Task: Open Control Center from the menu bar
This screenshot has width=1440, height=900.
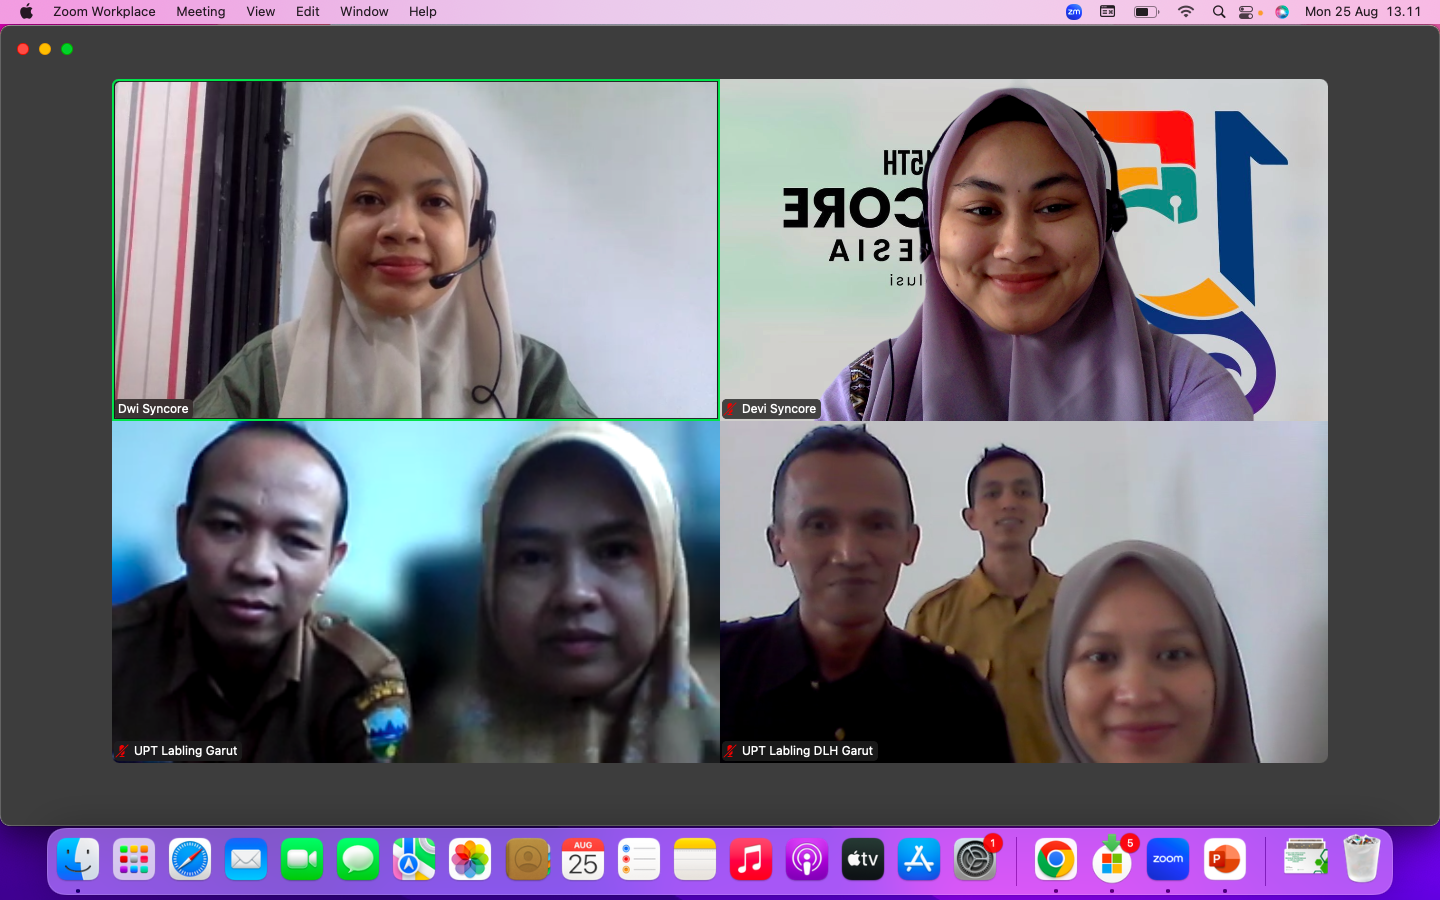Action: (1247, 12)
